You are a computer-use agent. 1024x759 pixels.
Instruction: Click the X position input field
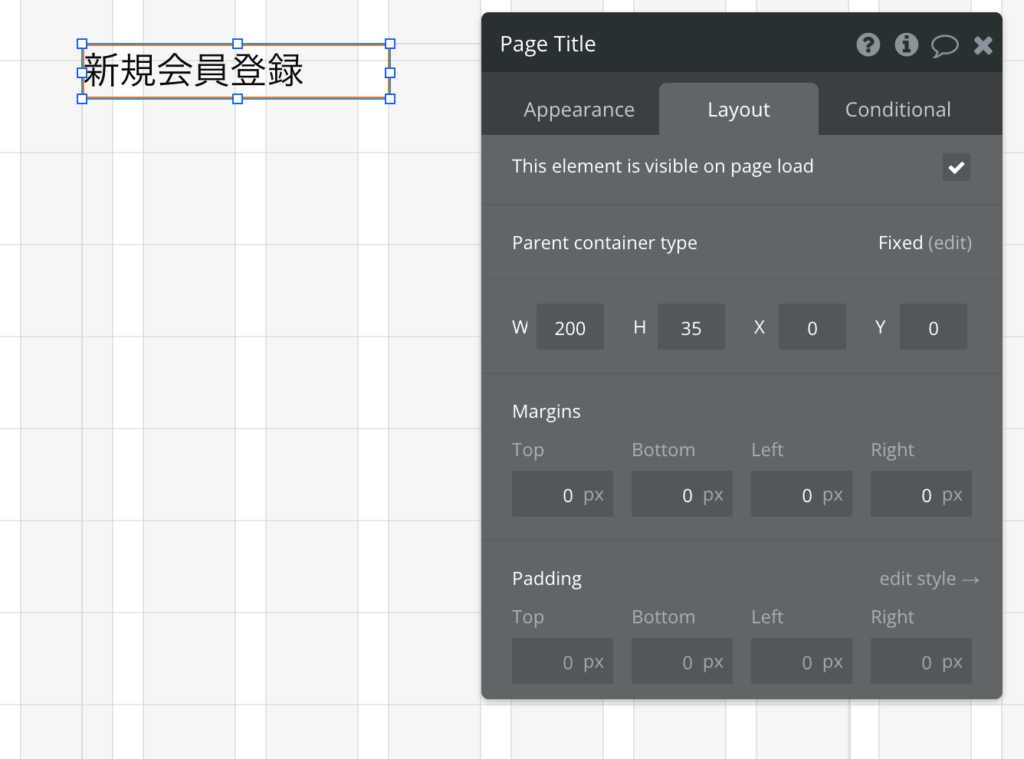pos(812,327)
